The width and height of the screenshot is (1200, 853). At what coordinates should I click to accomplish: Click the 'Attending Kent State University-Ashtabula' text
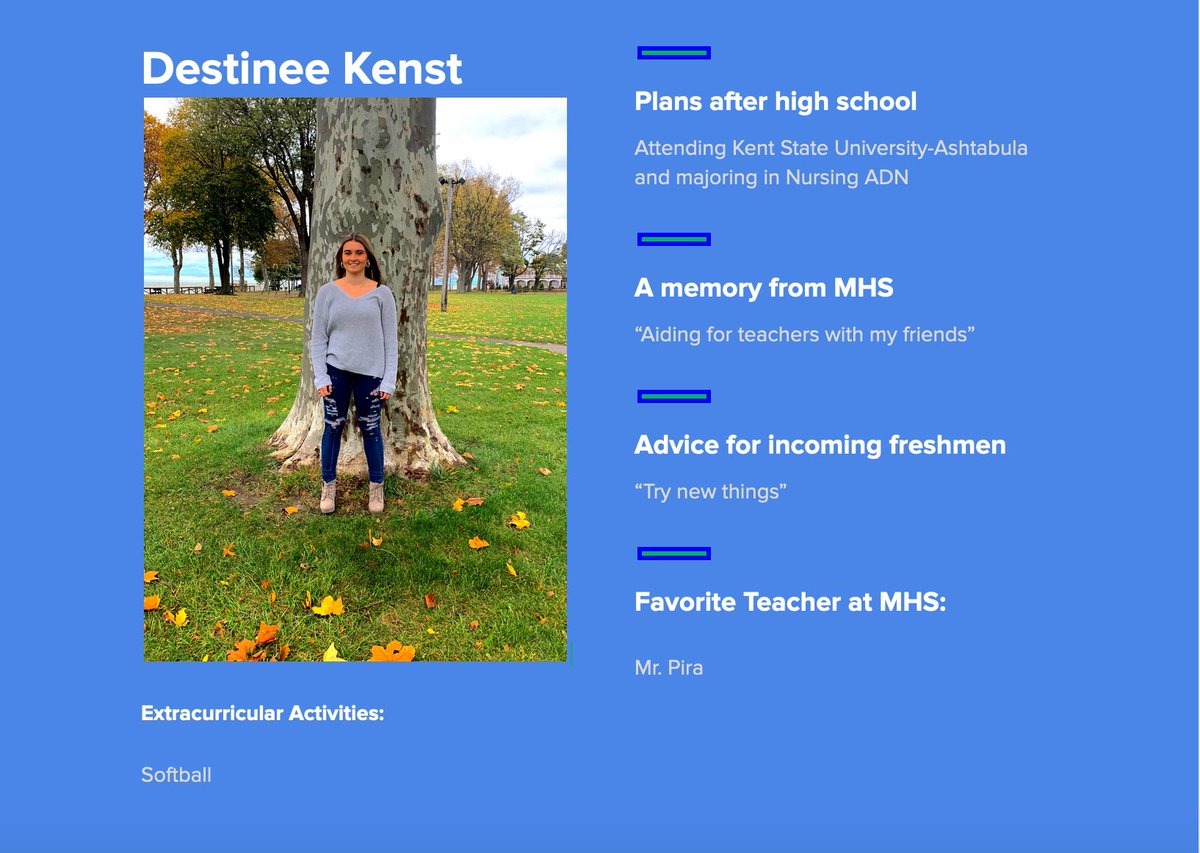(831, 148)
